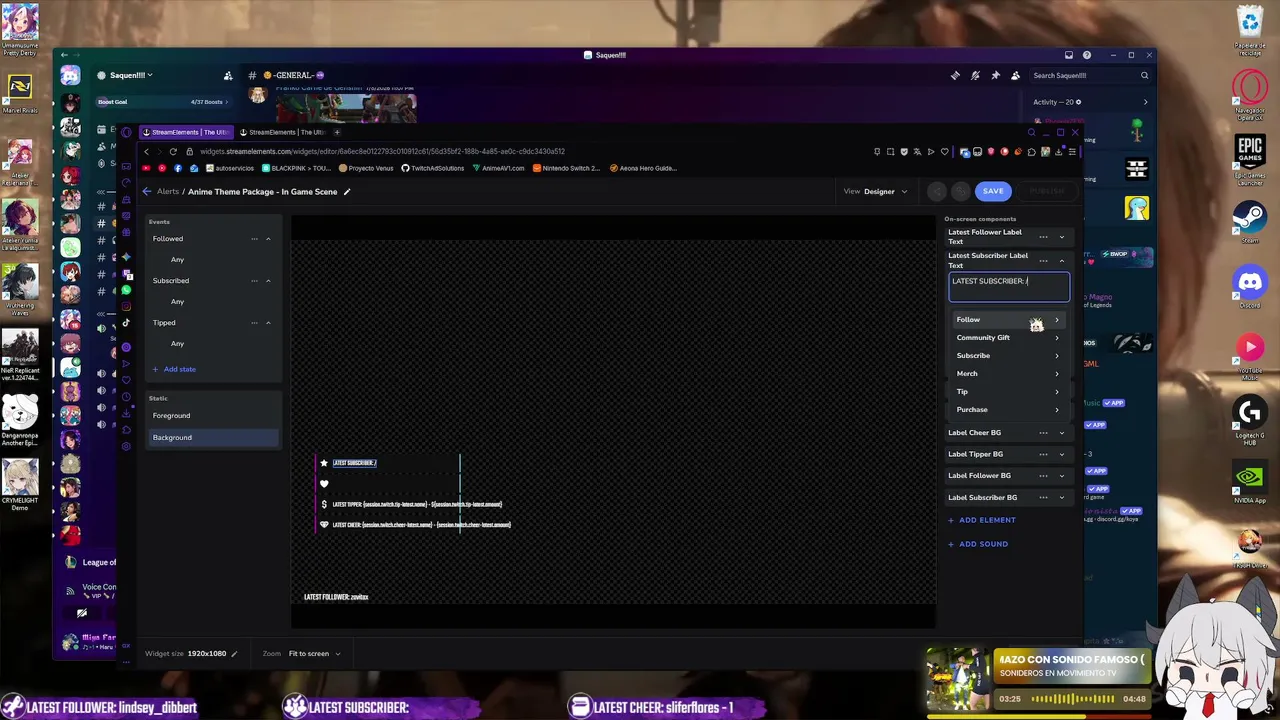Expand the Label Subscriber BG component
The image size is (1280, 720).
(x=1062, y=498)
